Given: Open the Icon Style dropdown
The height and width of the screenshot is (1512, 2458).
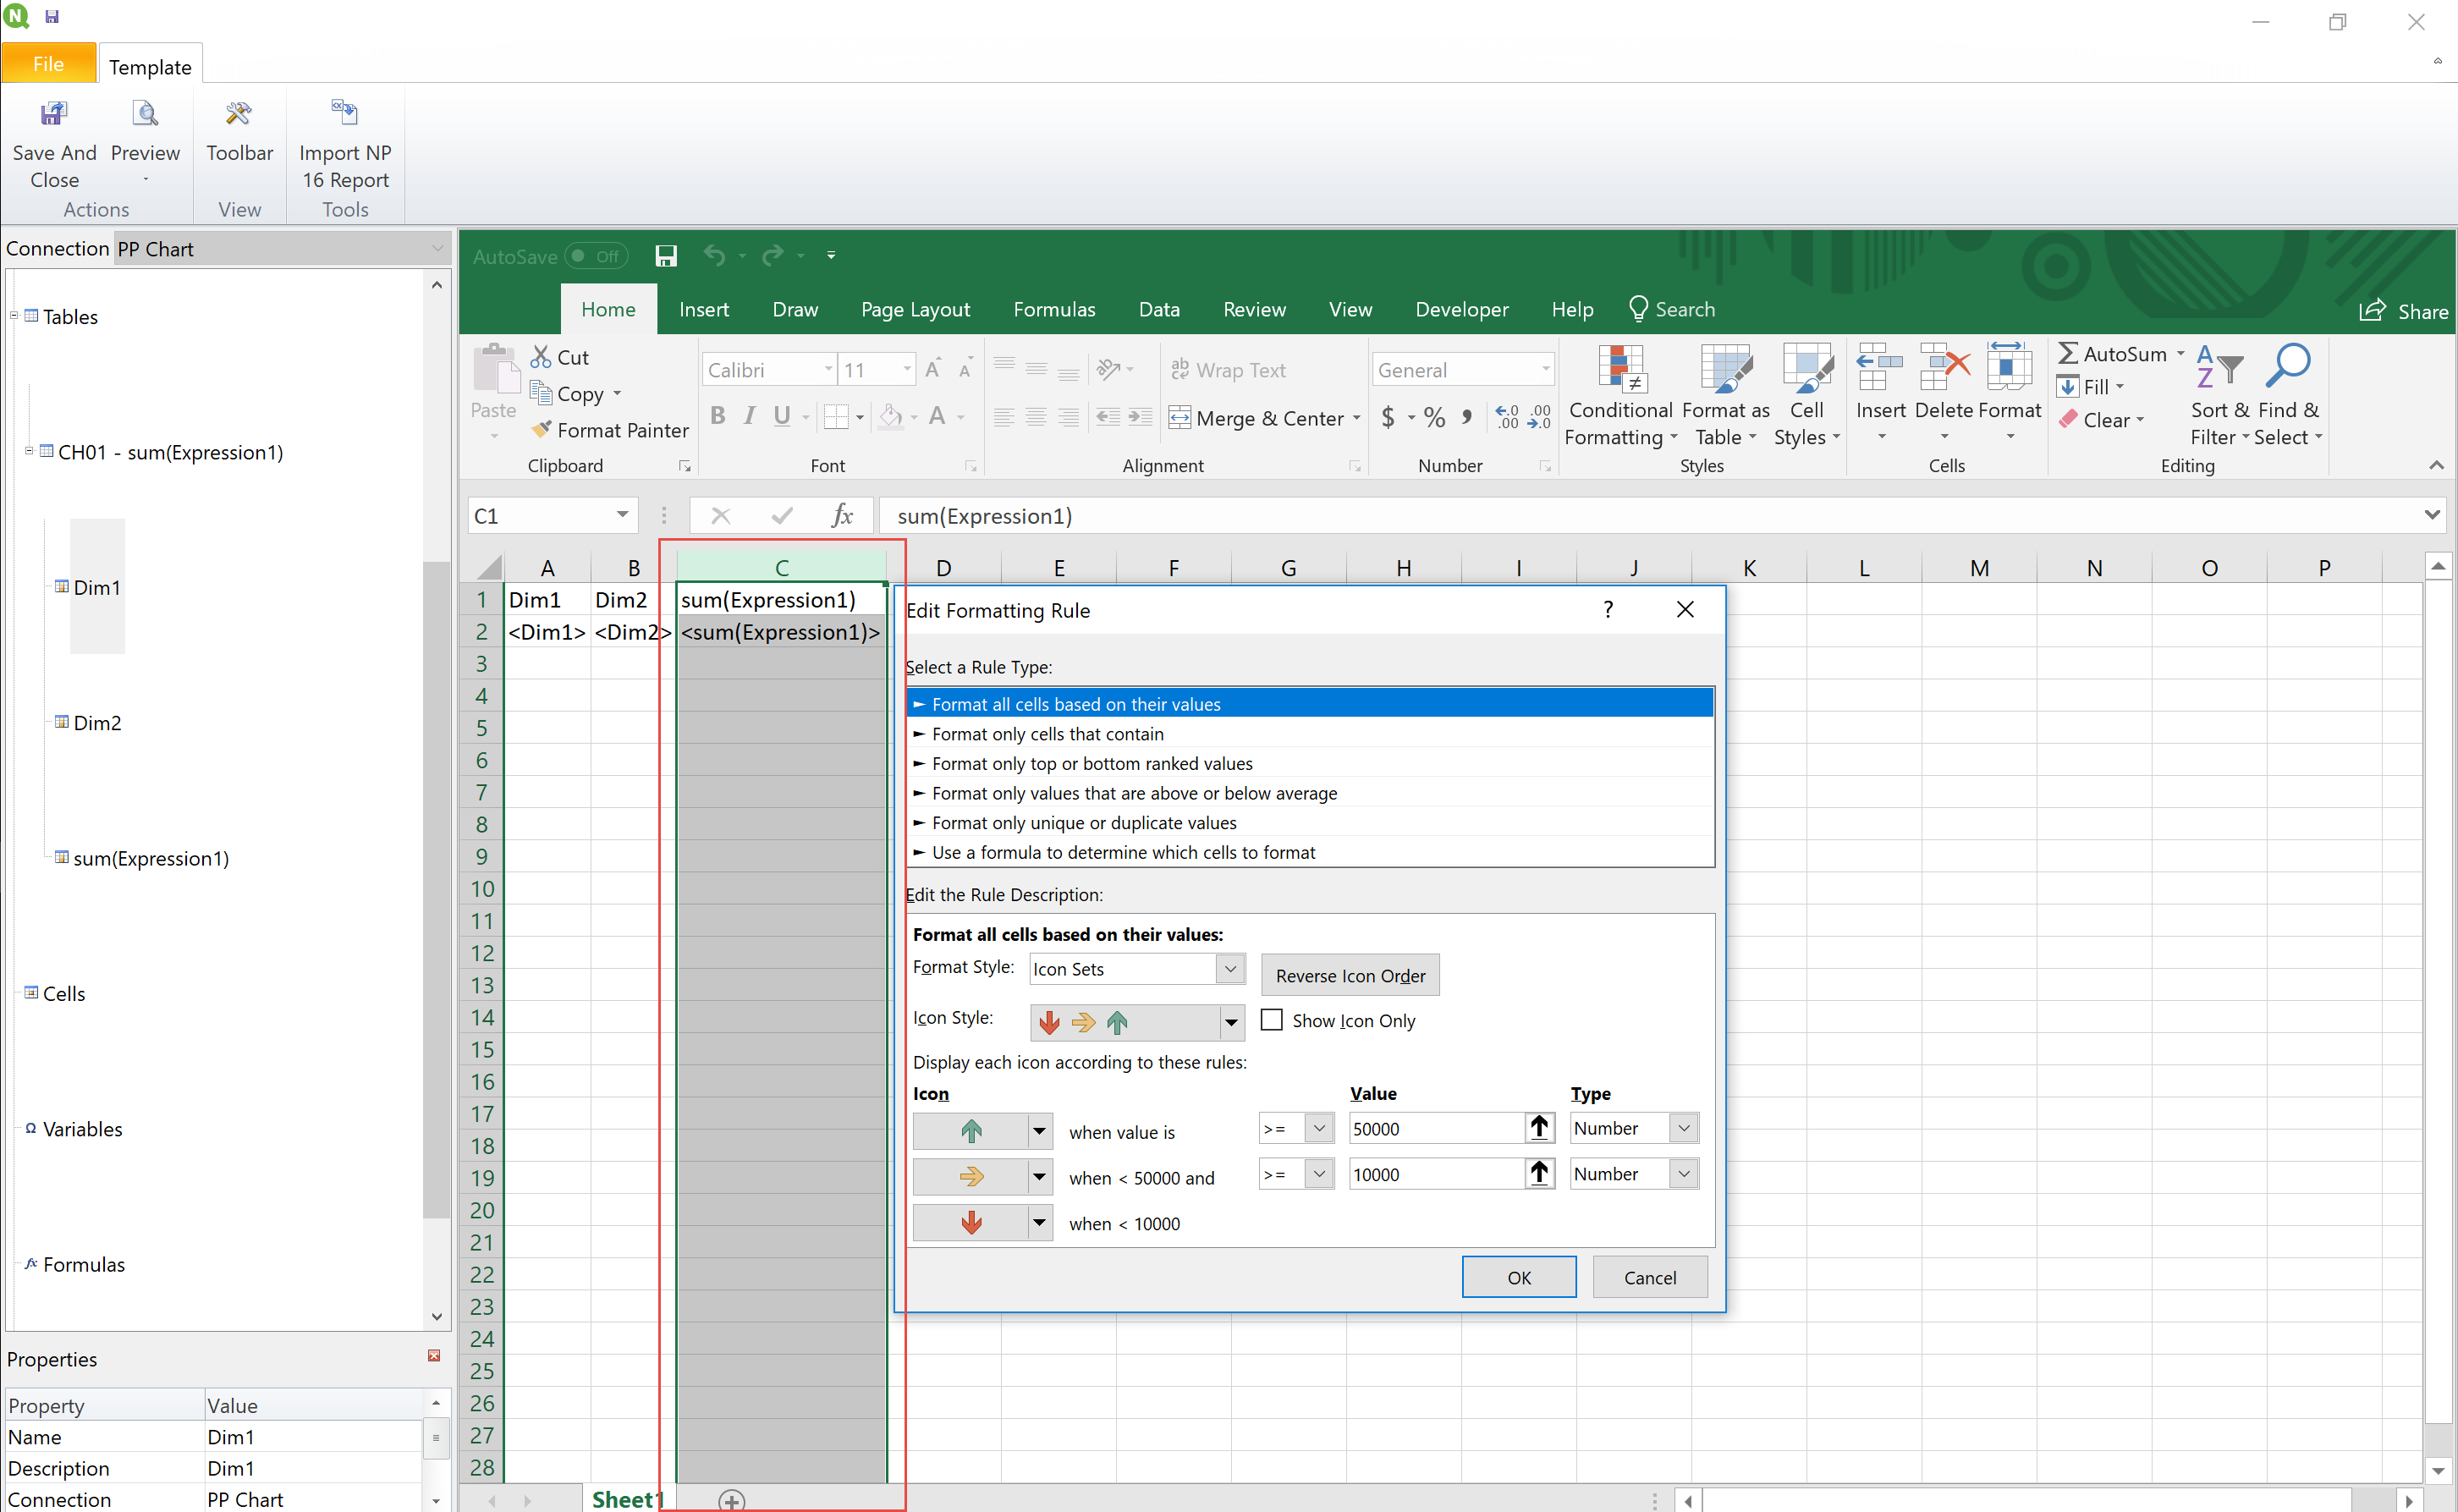Looking at the screenshot, I should click(x=1231, y=1021).
